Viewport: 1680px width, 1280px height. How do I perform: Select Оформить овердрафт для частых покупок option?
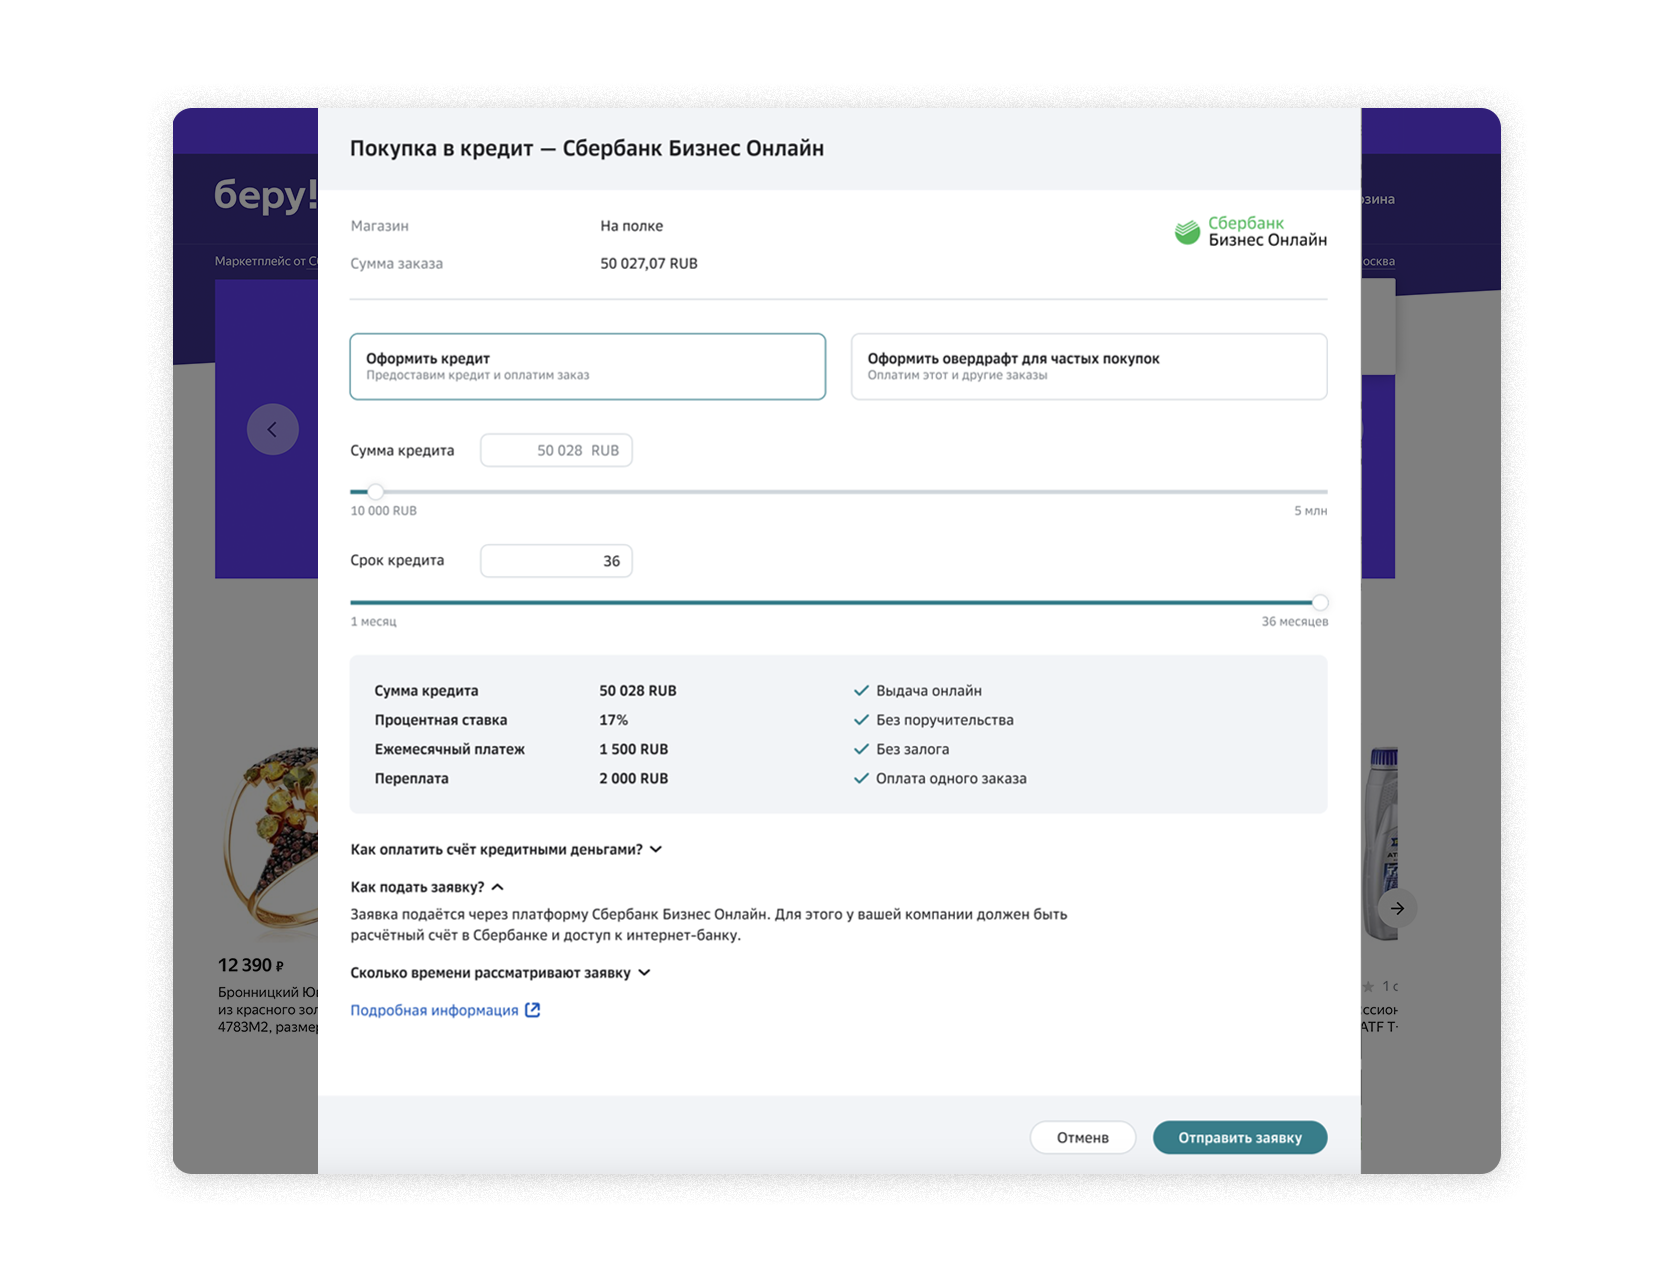1088,367
